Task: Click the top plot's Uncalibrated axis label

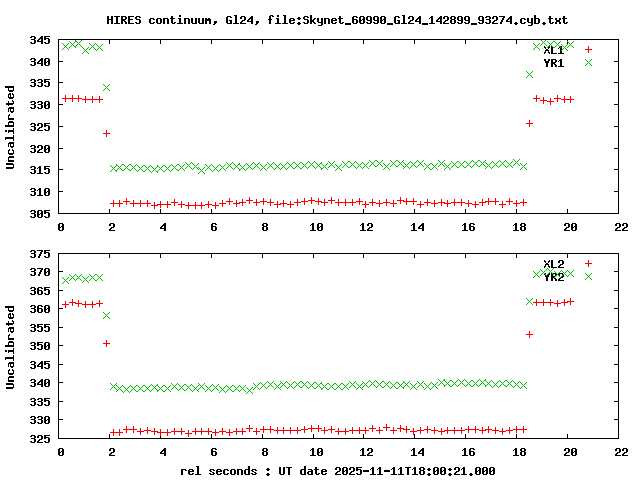Action: (11, 127)
